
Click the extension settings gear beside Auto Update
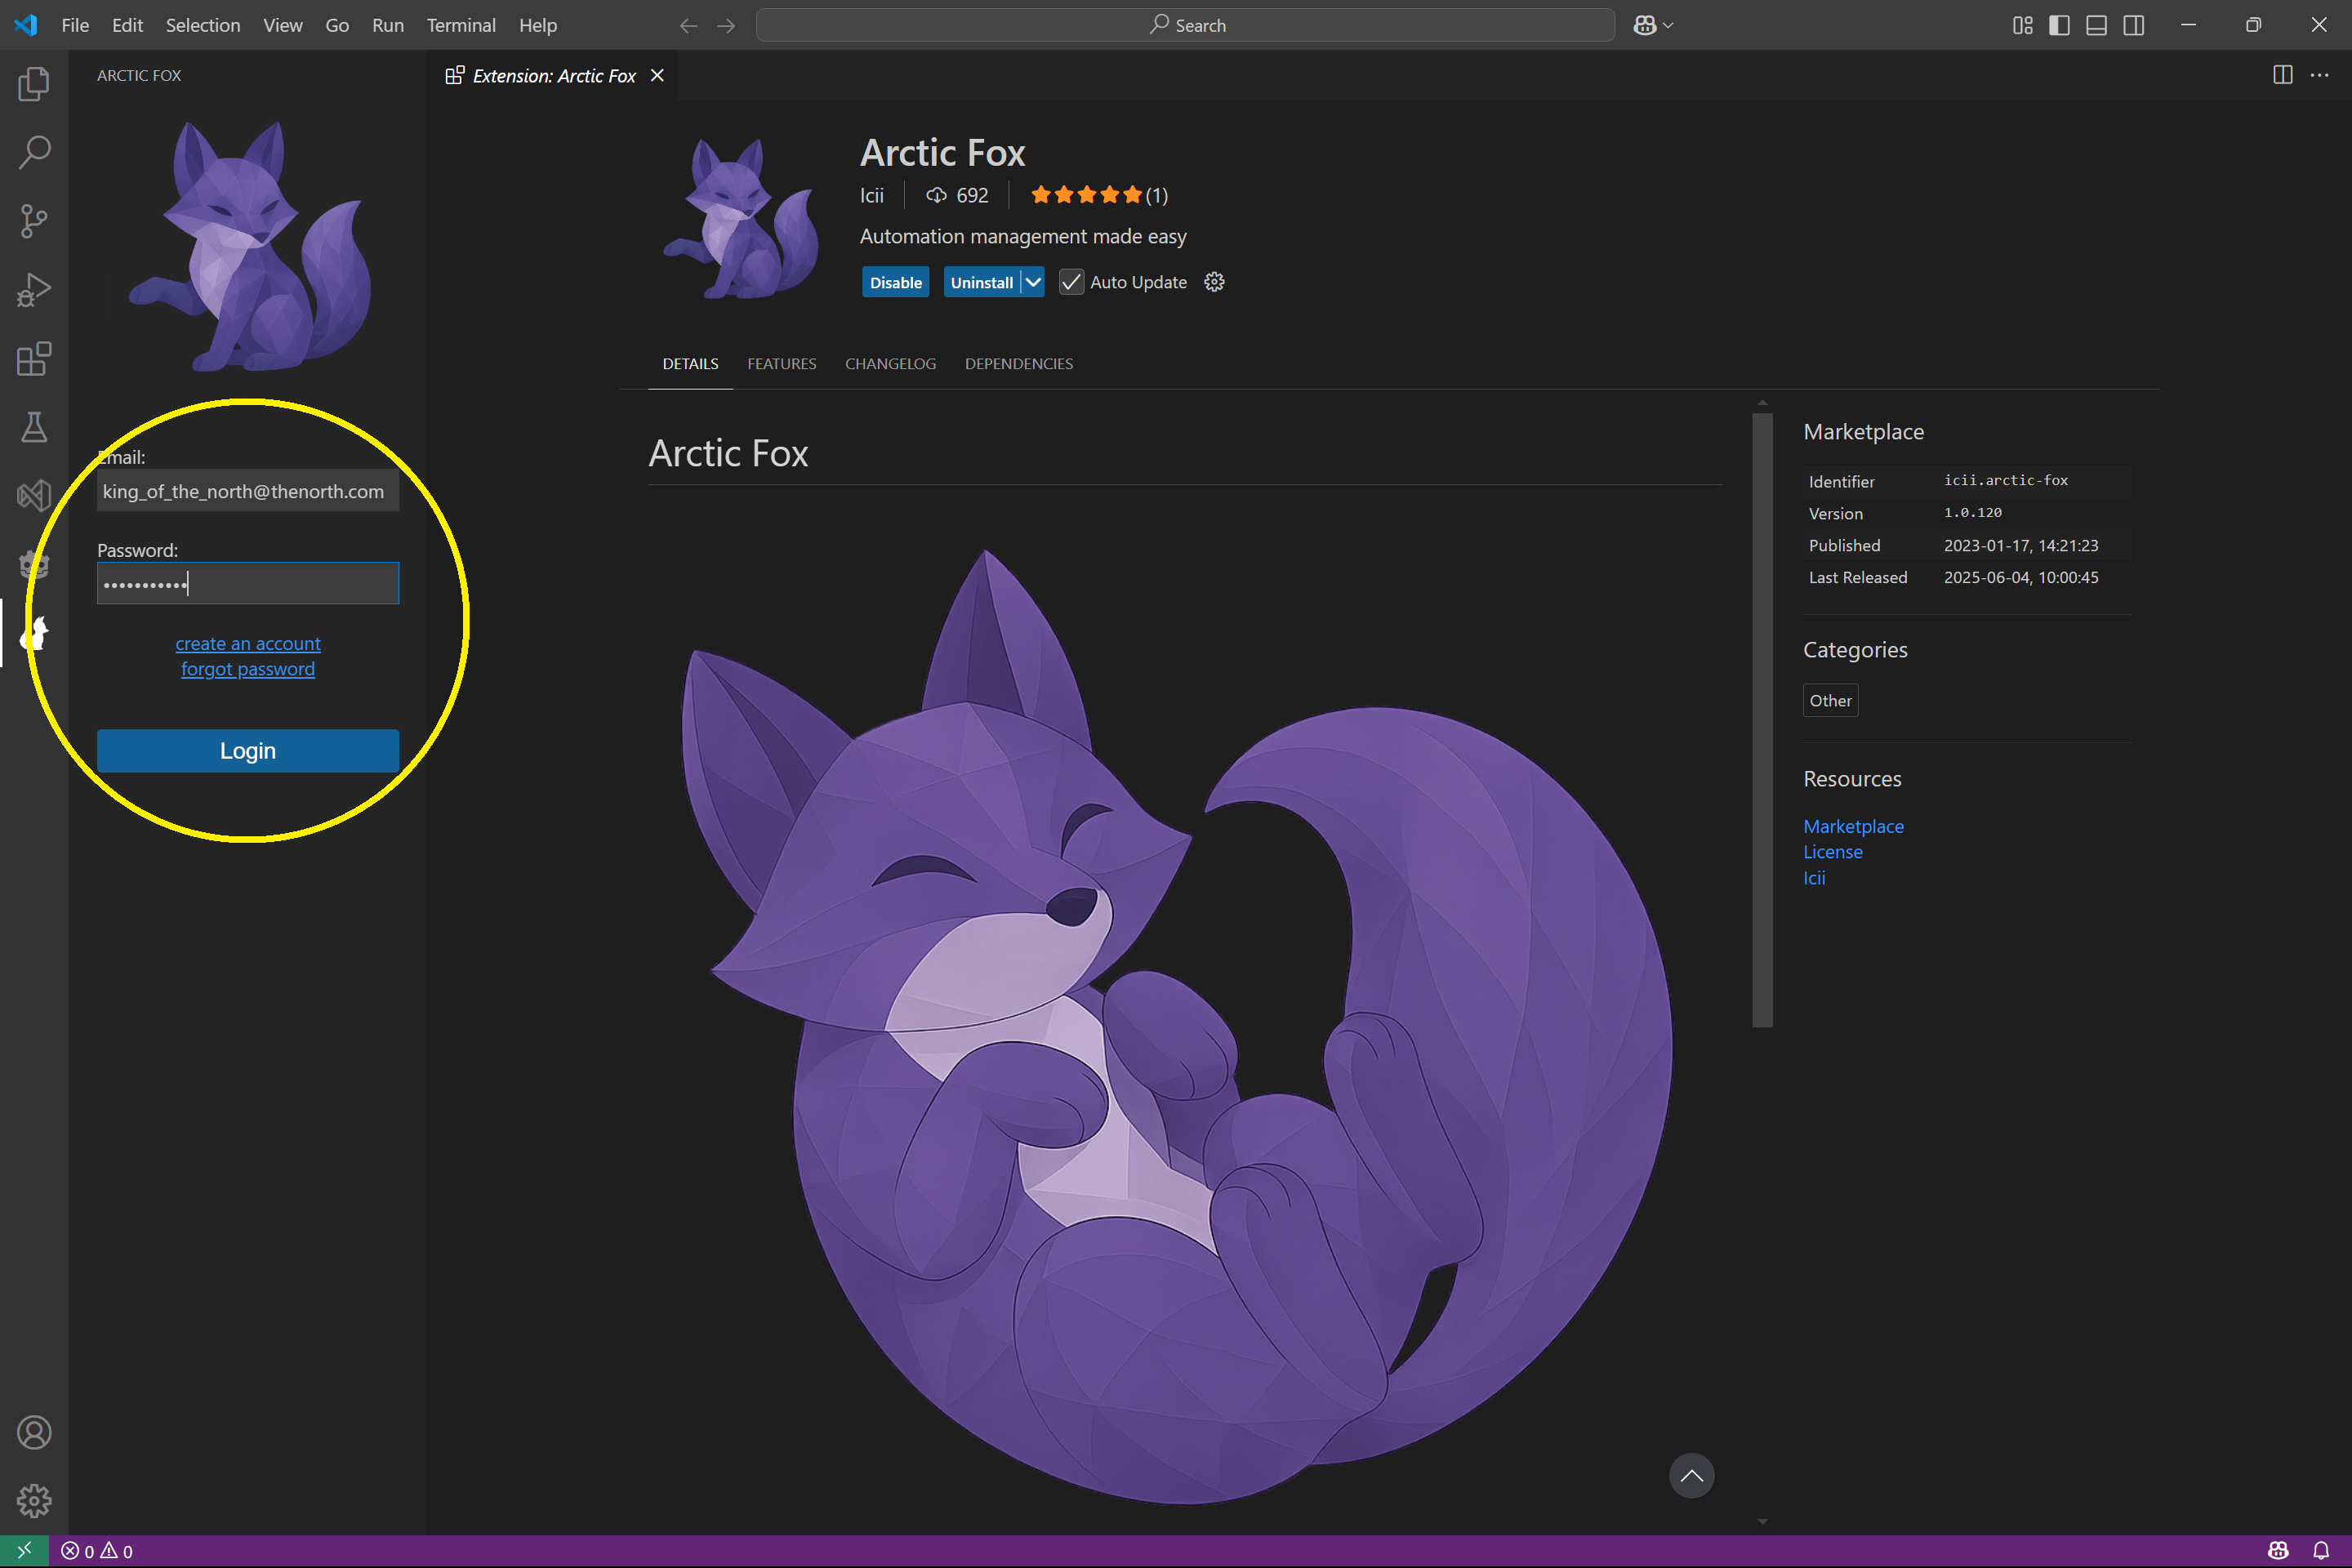click(x=1214, y=282)
